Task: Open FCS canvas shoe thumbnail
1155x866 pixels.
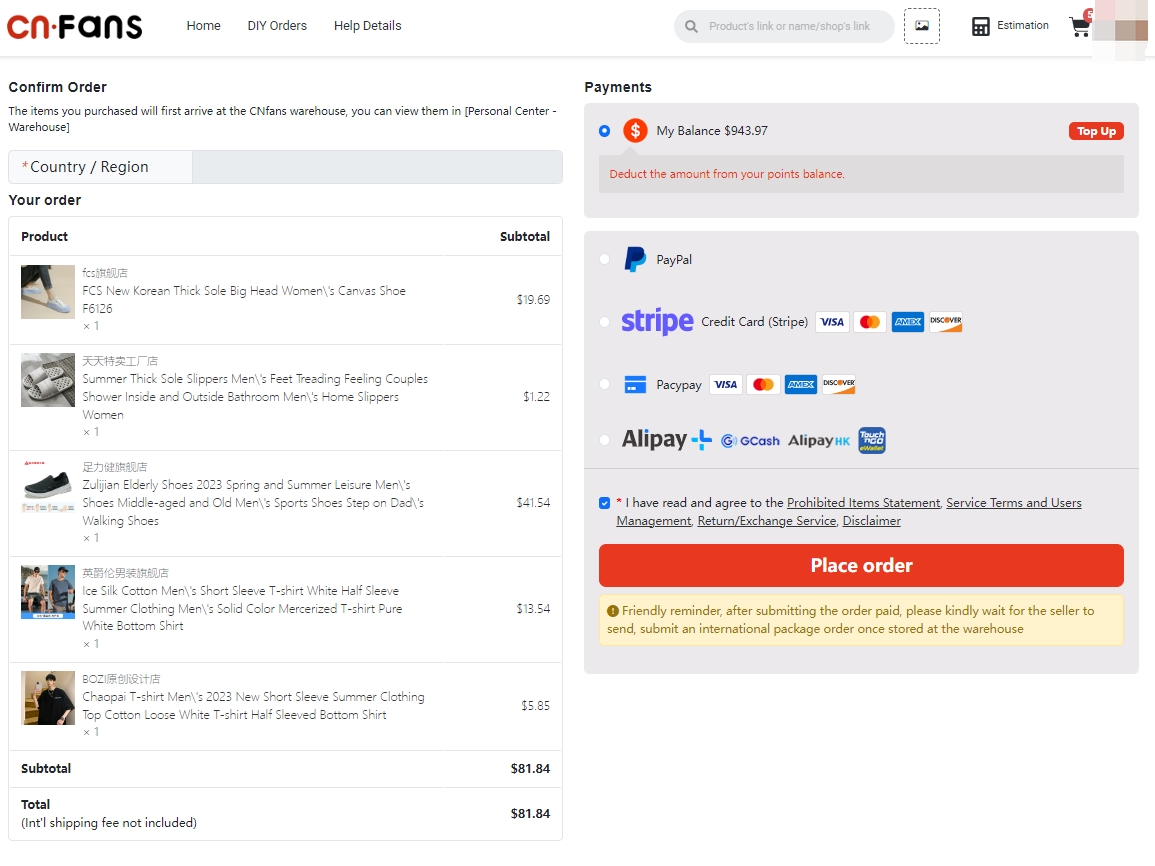Action: [x=48, y=292]
